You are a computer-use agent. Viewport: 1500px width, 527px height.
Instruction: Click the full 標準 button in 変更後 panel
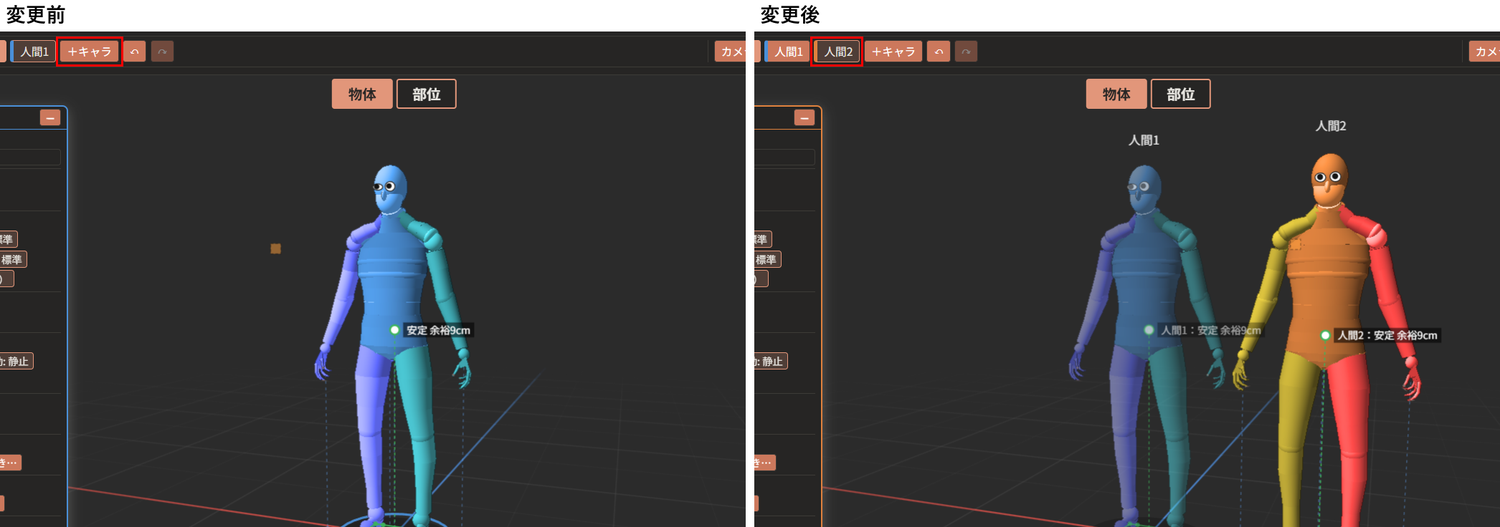pyautogui.click(x=767, y=259)
